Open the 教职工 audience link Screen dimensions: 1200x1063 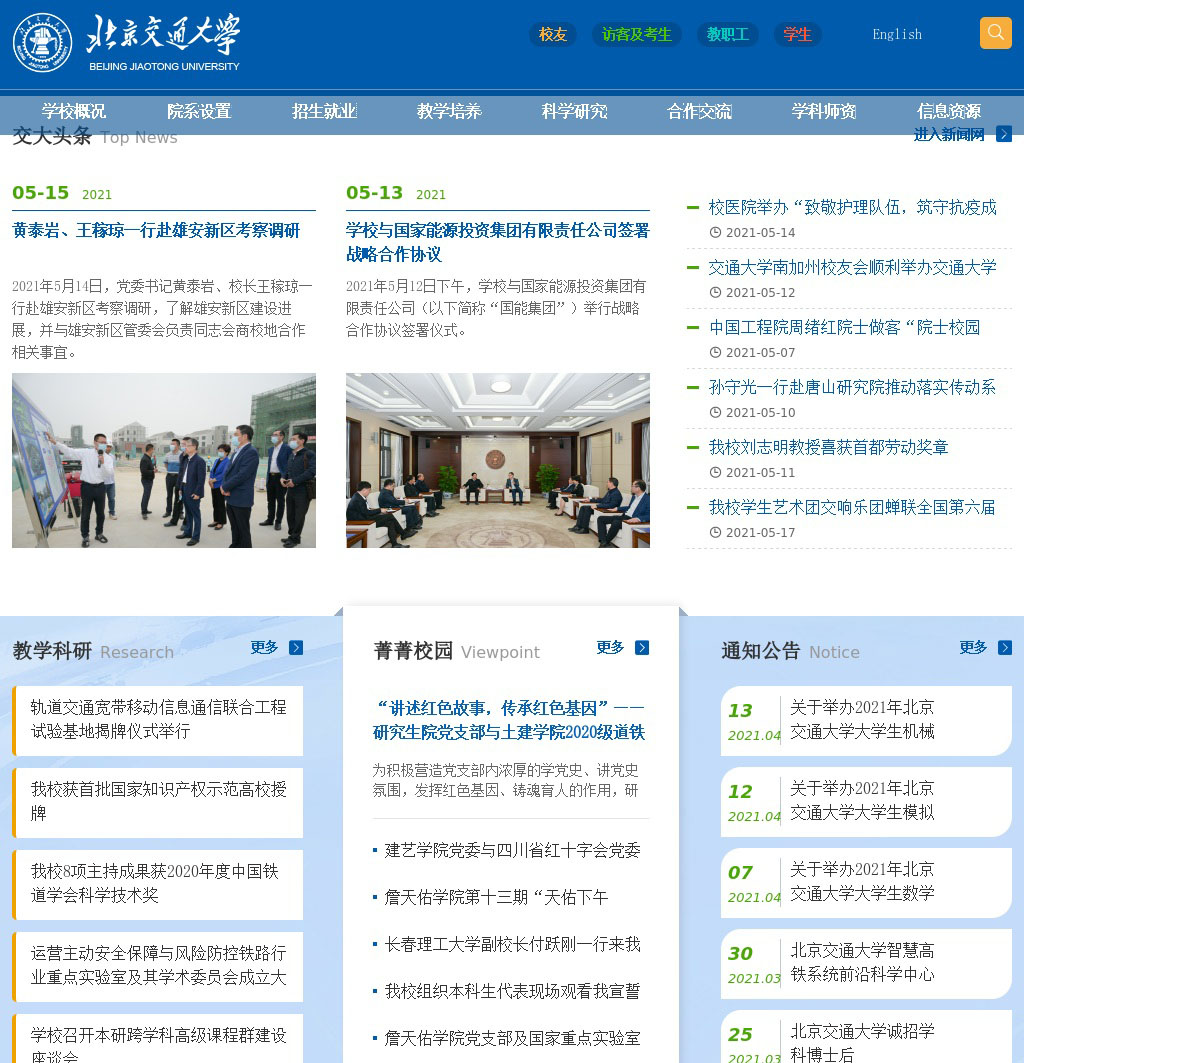coord(728,35)
